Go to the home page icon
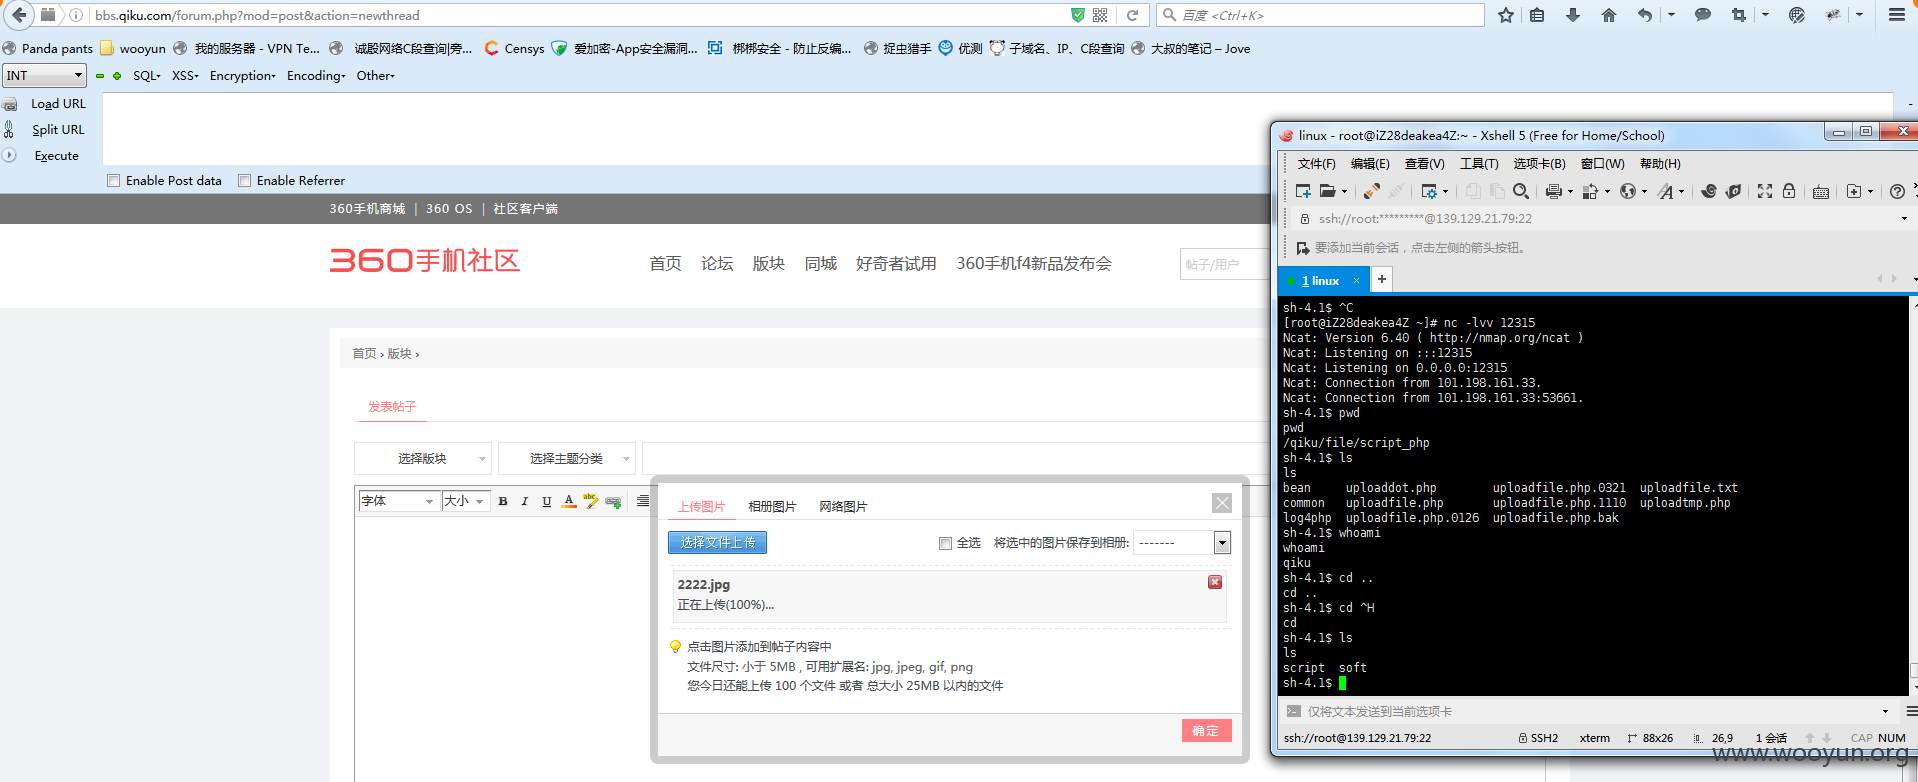1918x782 pixels. click(x=1609, y=15)
